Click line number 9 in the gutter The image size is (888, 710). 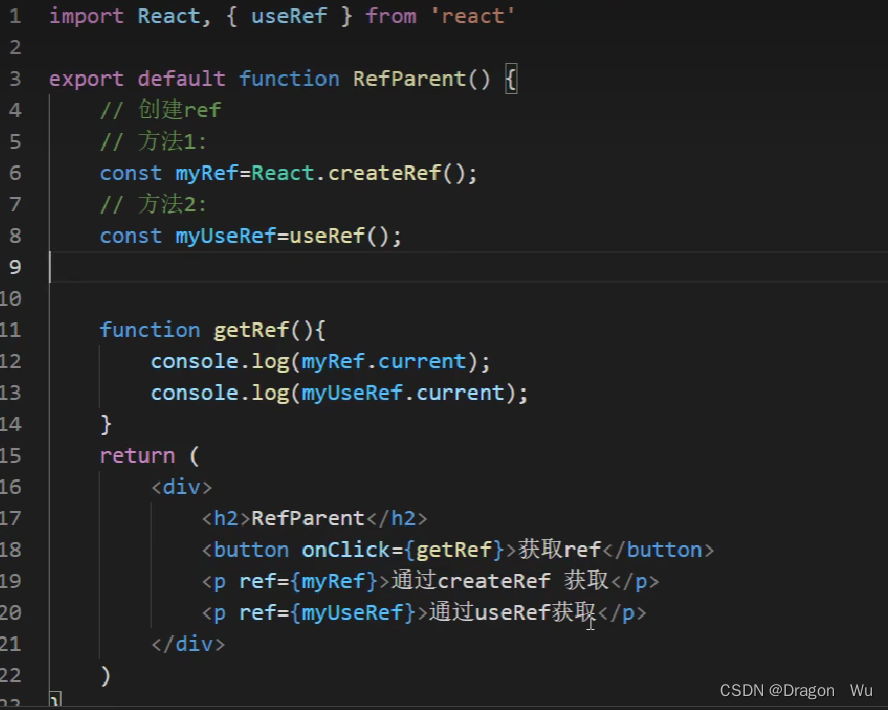15,267
